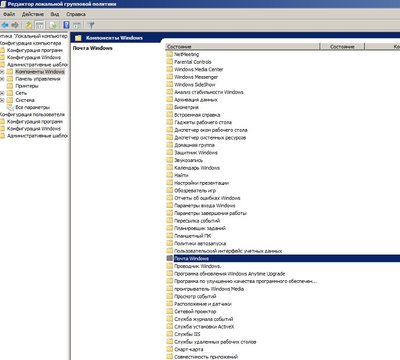This screenshot has height=360, width=400.
Task: Open the Файл menu
Action: click(9, 14)
